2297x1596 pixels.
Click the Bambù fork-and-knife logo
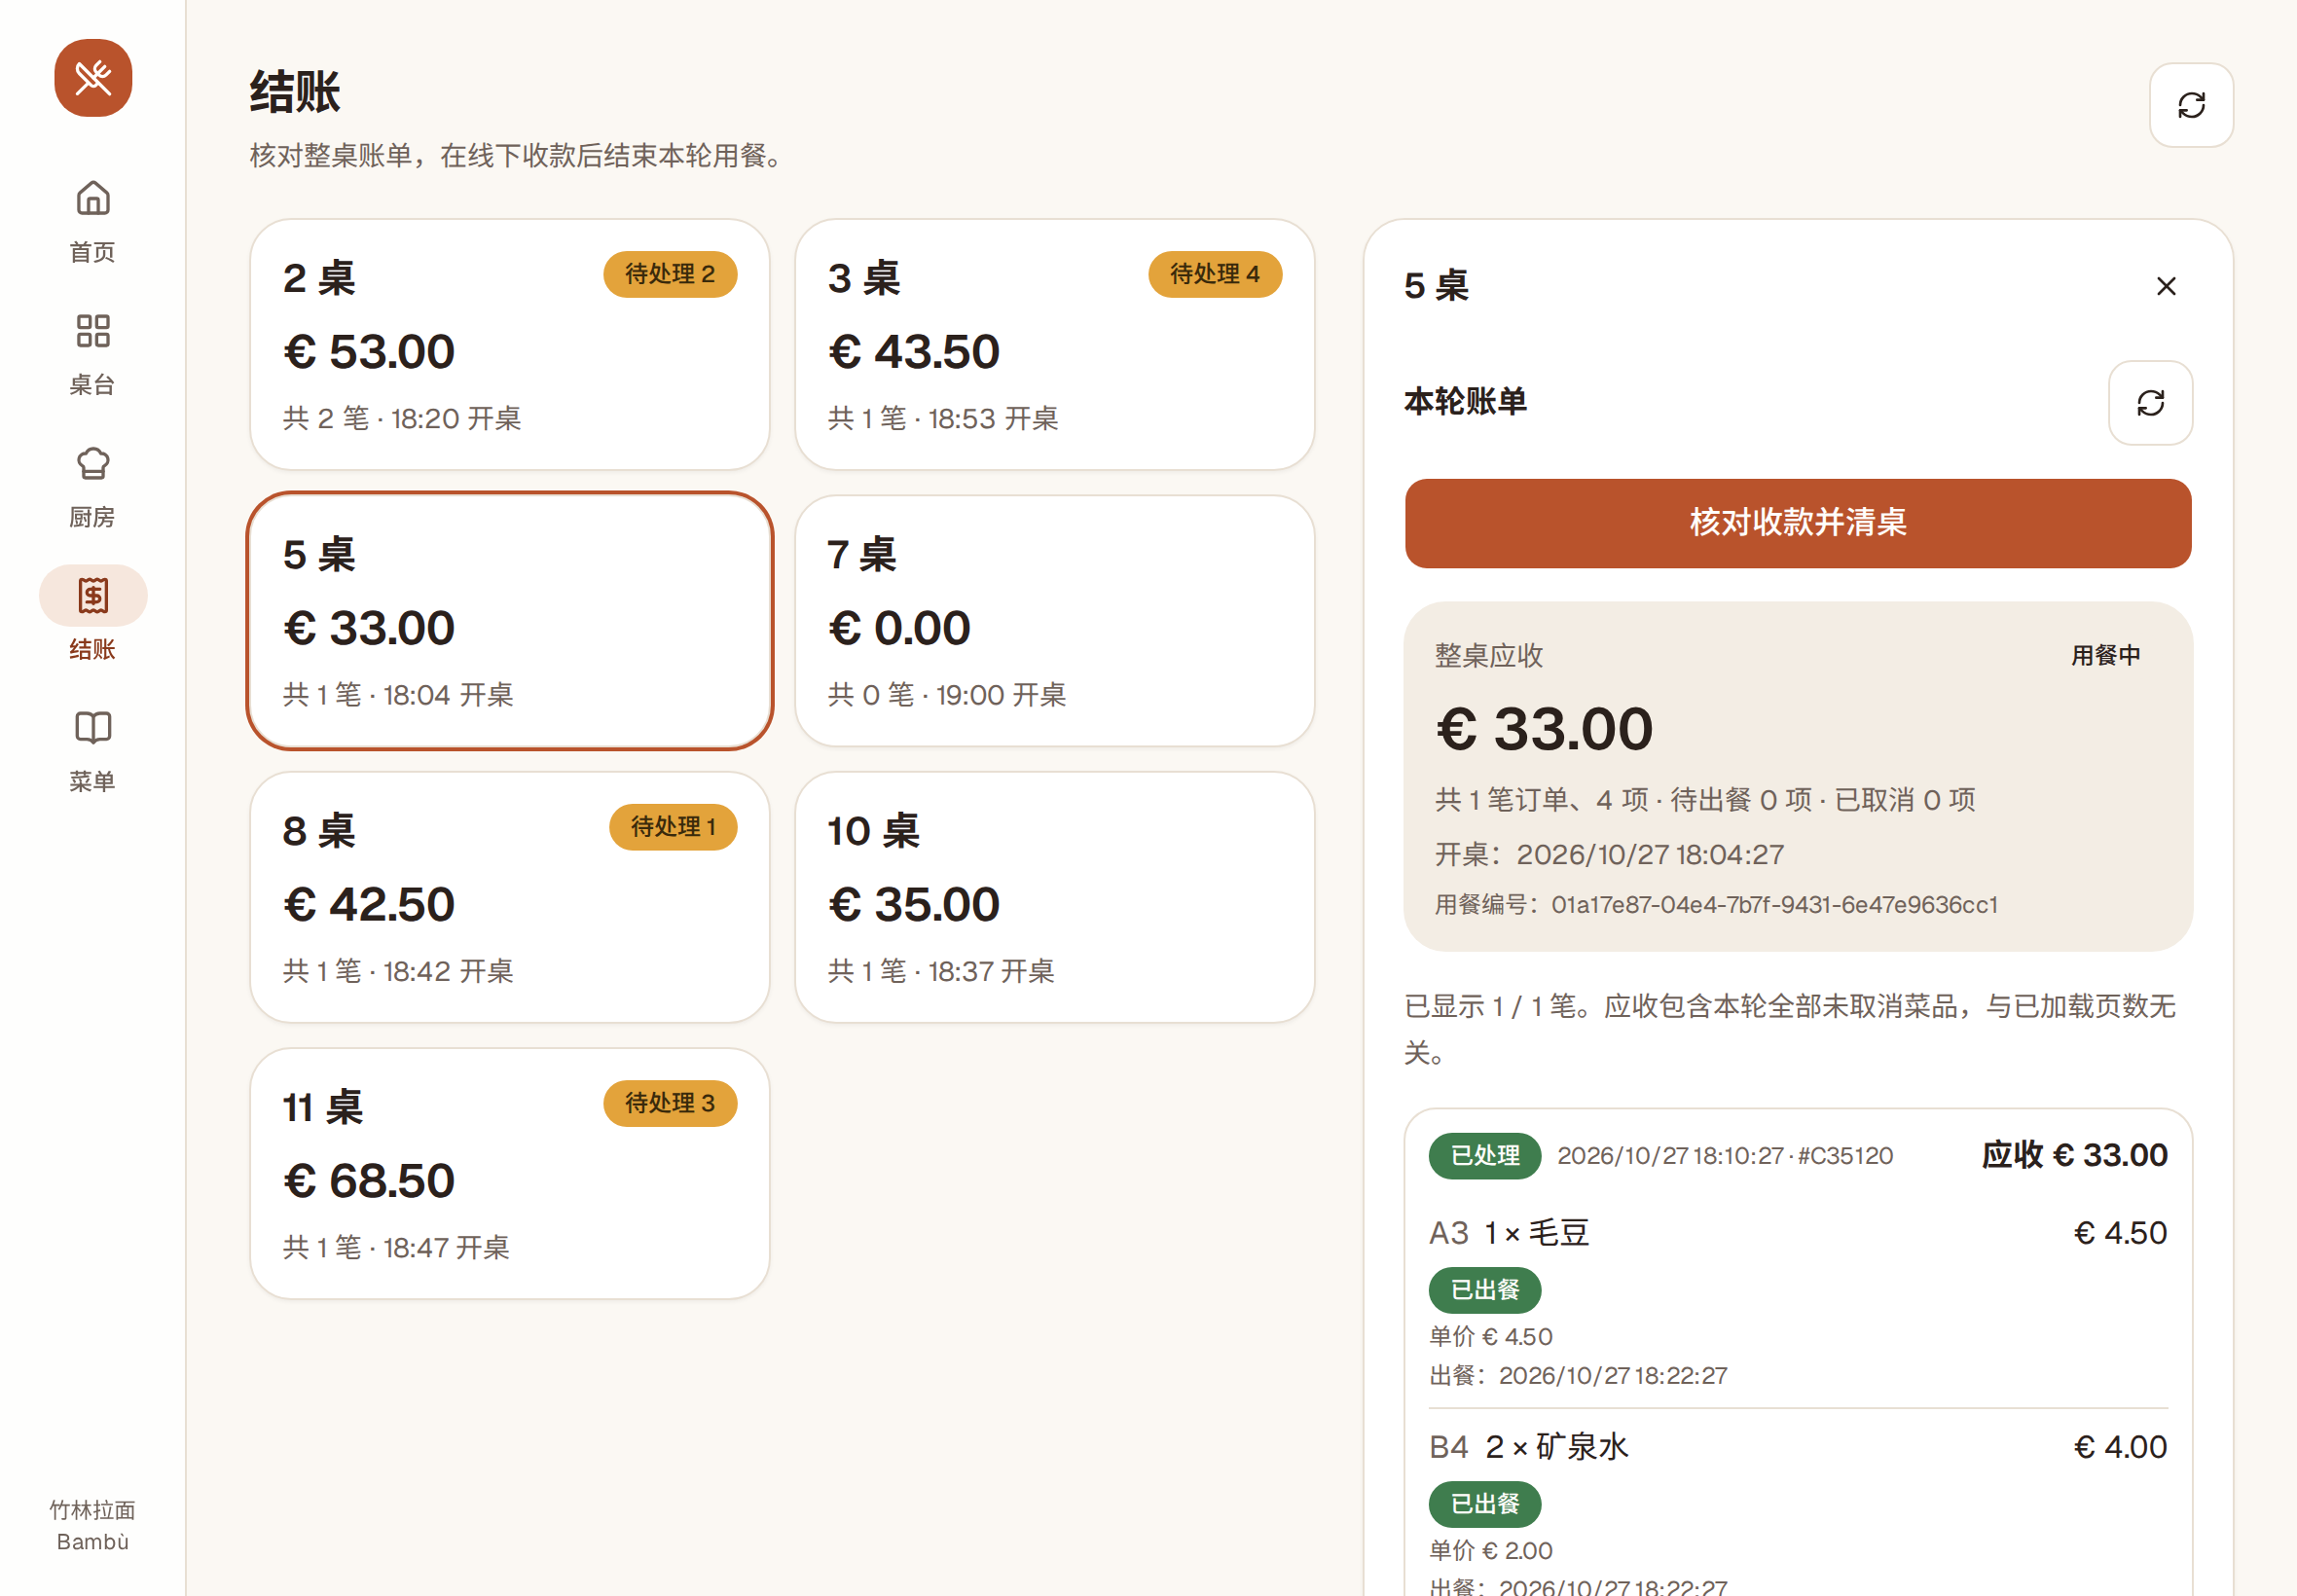tap(93, 78)
